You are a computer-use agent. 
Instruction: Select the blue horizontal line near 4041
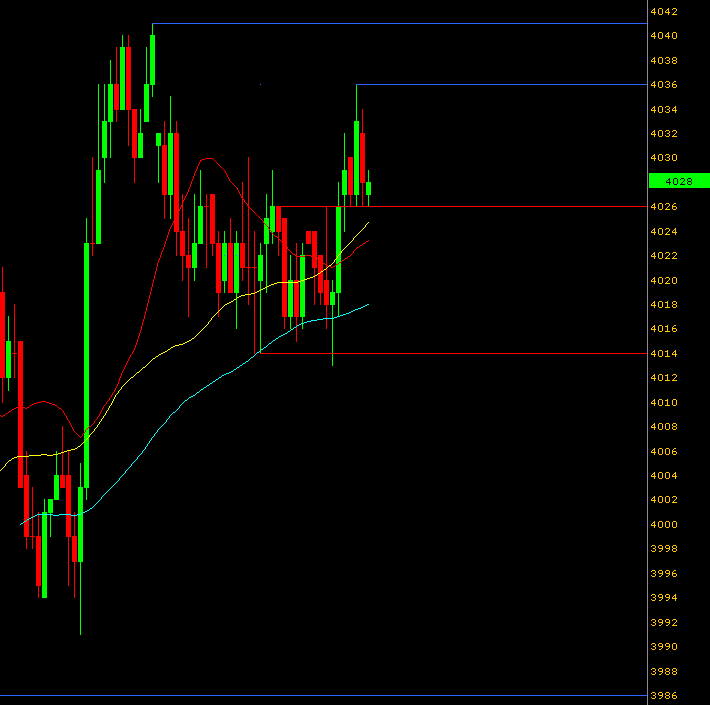click(400, 24)
